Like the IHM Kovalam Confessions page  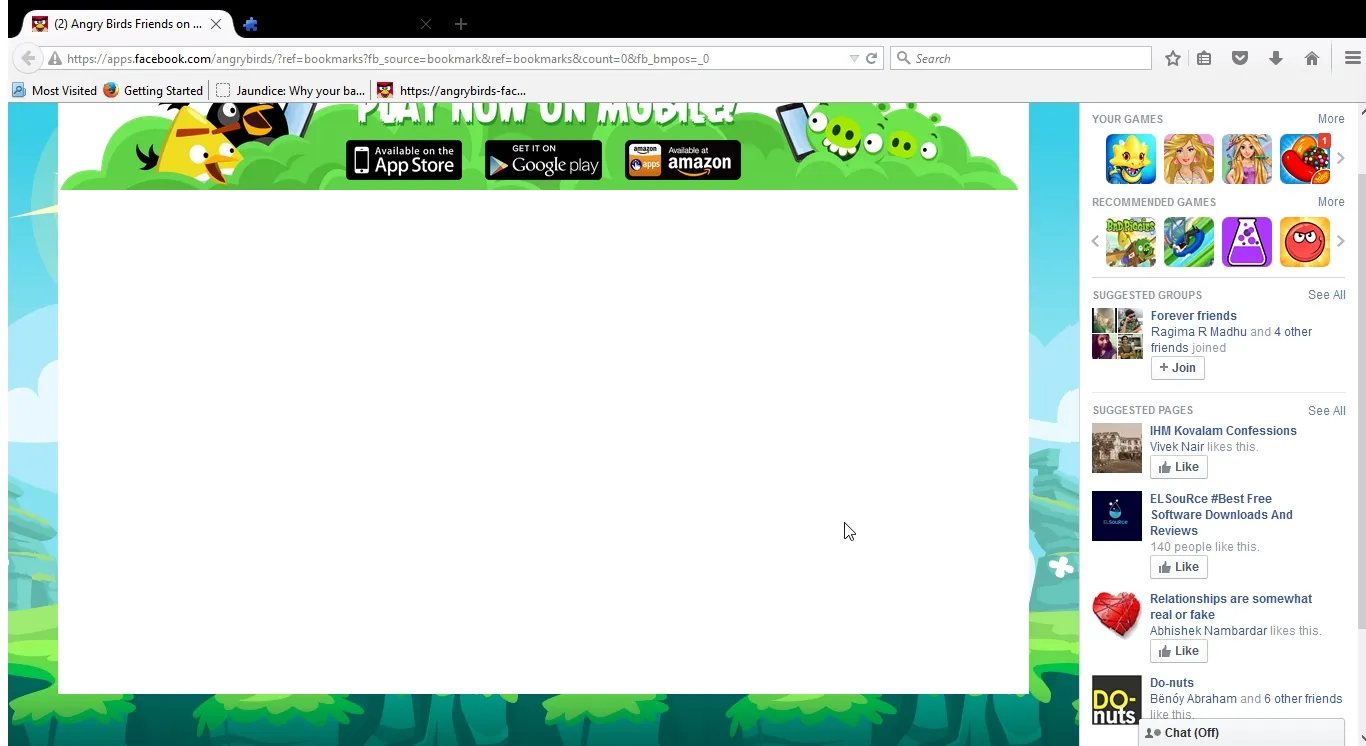coord(1178,467)
